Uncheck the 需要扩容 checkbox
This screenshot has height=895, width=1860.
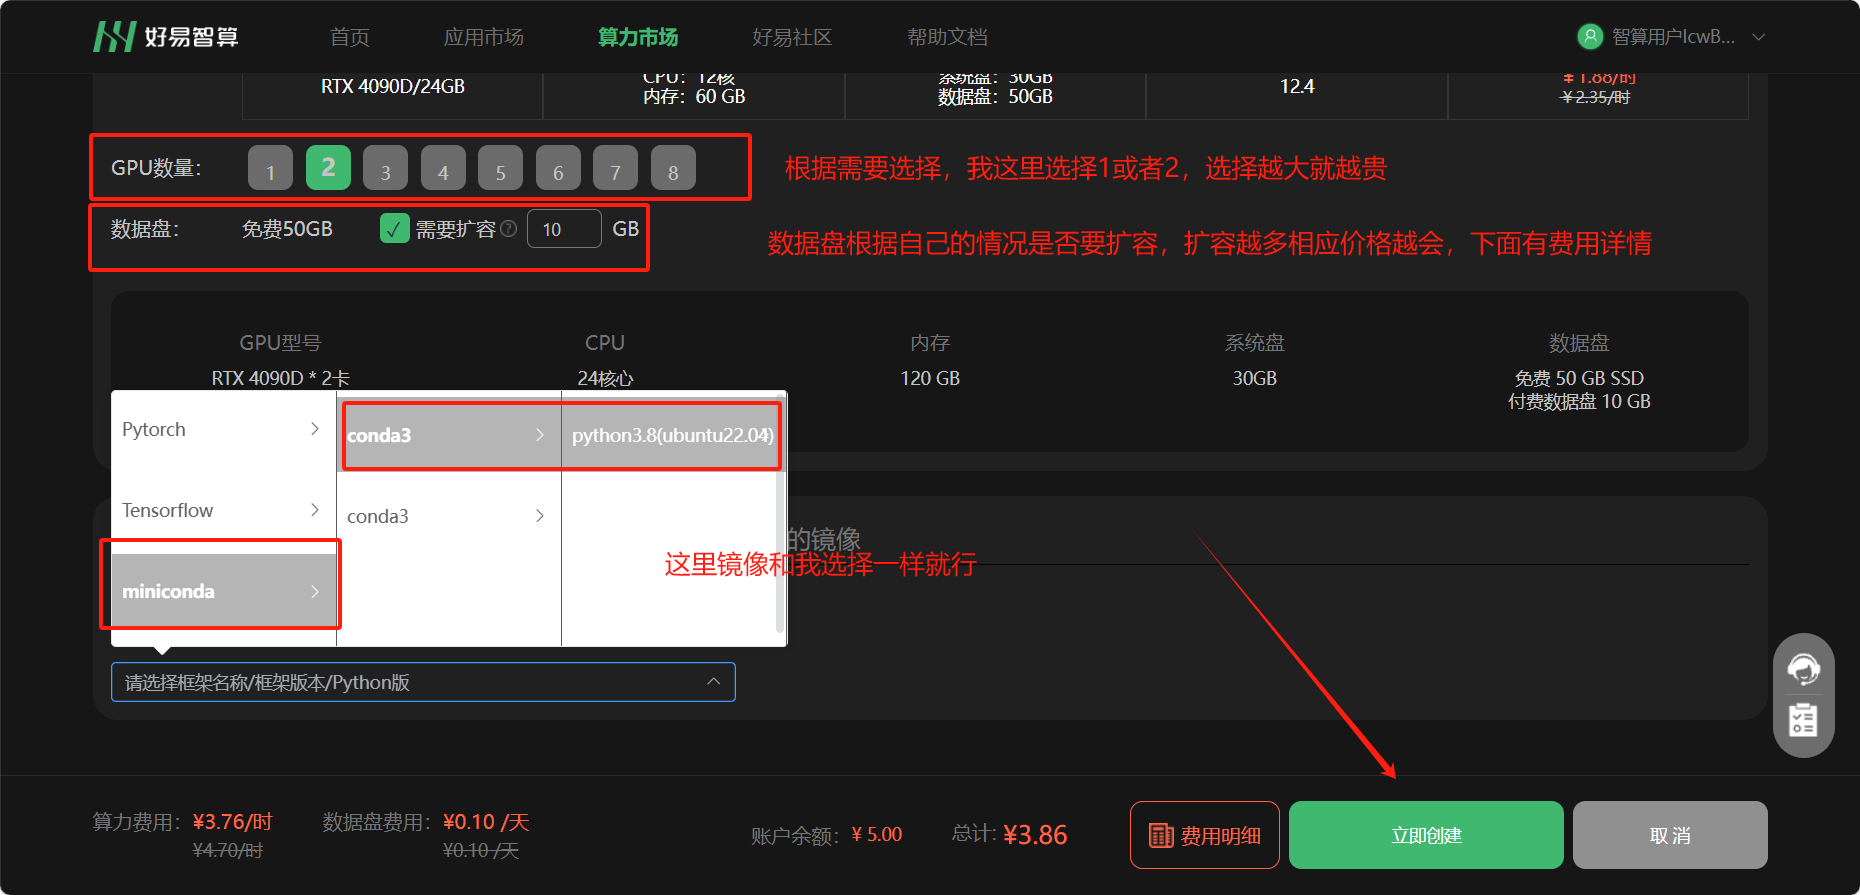click(x=394, y=229)
